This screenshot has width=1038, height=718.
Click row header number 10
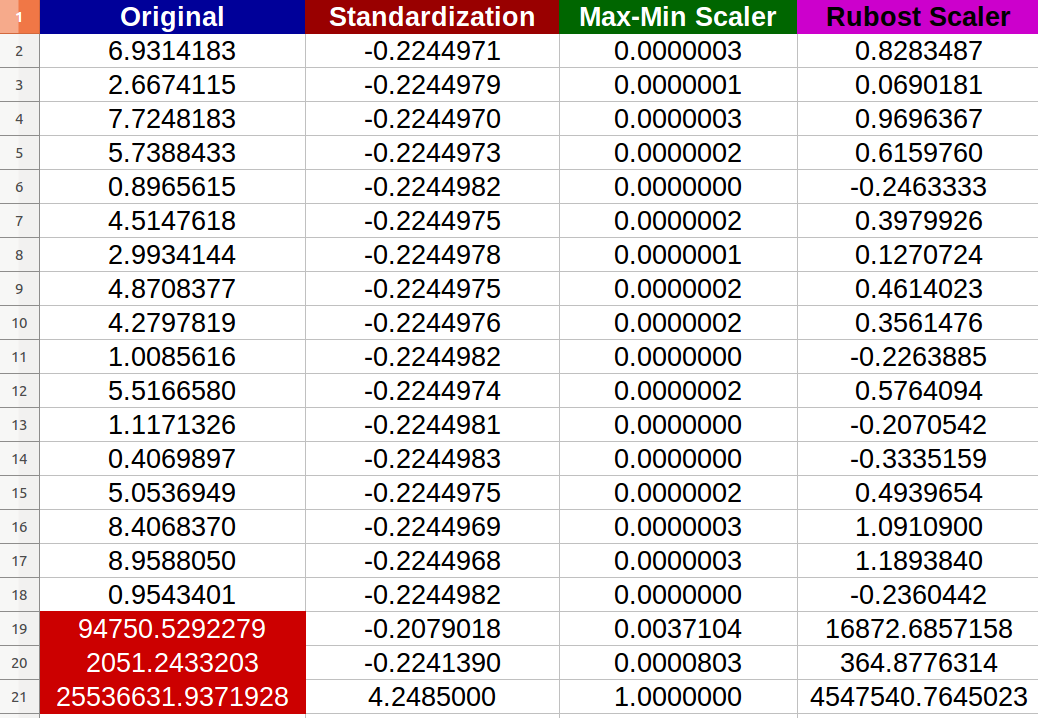19,323
